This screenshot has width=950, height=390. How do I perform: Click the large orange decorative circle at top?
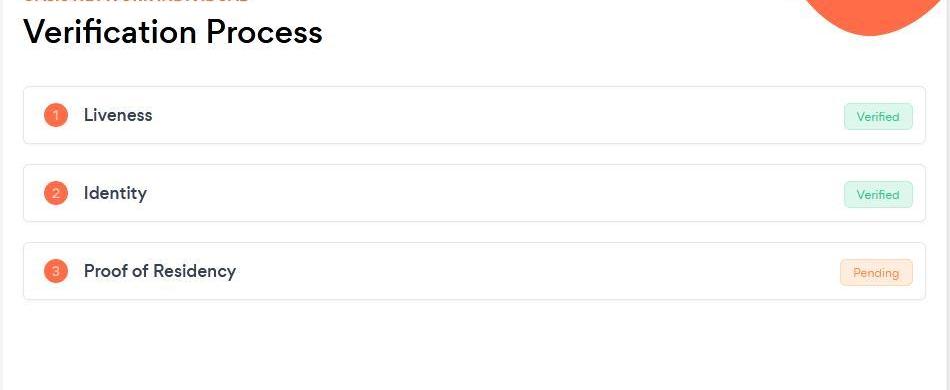874,15
